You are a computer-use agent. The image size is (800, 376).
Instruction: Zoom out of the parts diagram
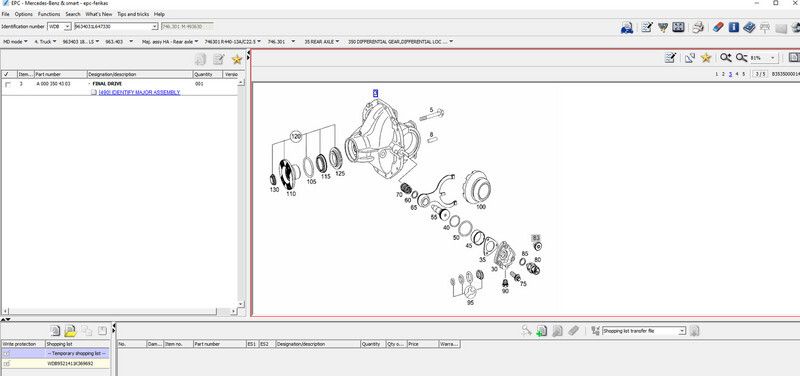pyautogui.click(x=741, y=58)
